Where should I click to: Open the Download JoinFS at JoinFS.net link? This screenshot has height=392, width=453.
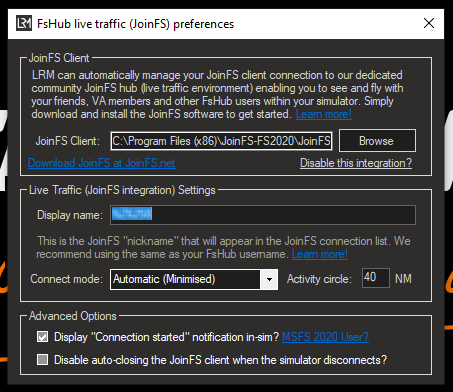(x=102, y=163)
